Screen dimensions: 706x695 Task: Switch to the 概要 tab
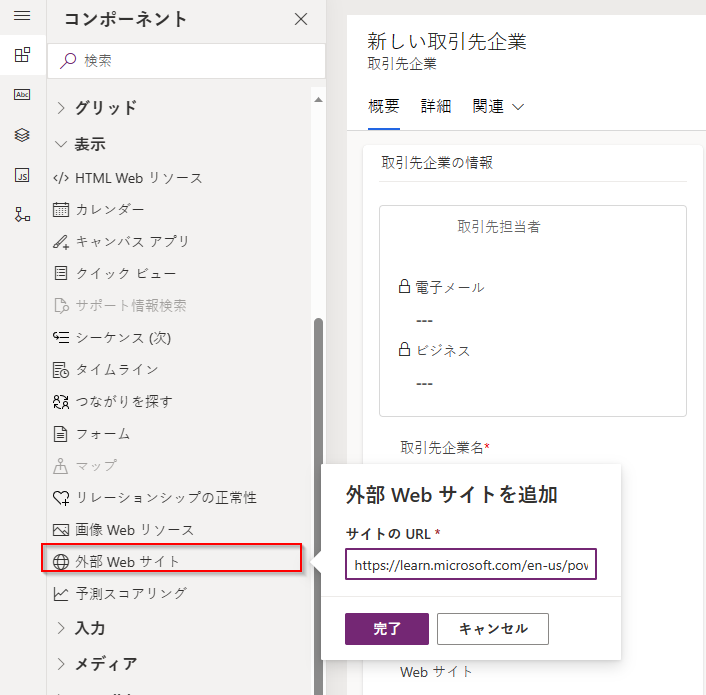pyautogui.click(x=384, y=107)
